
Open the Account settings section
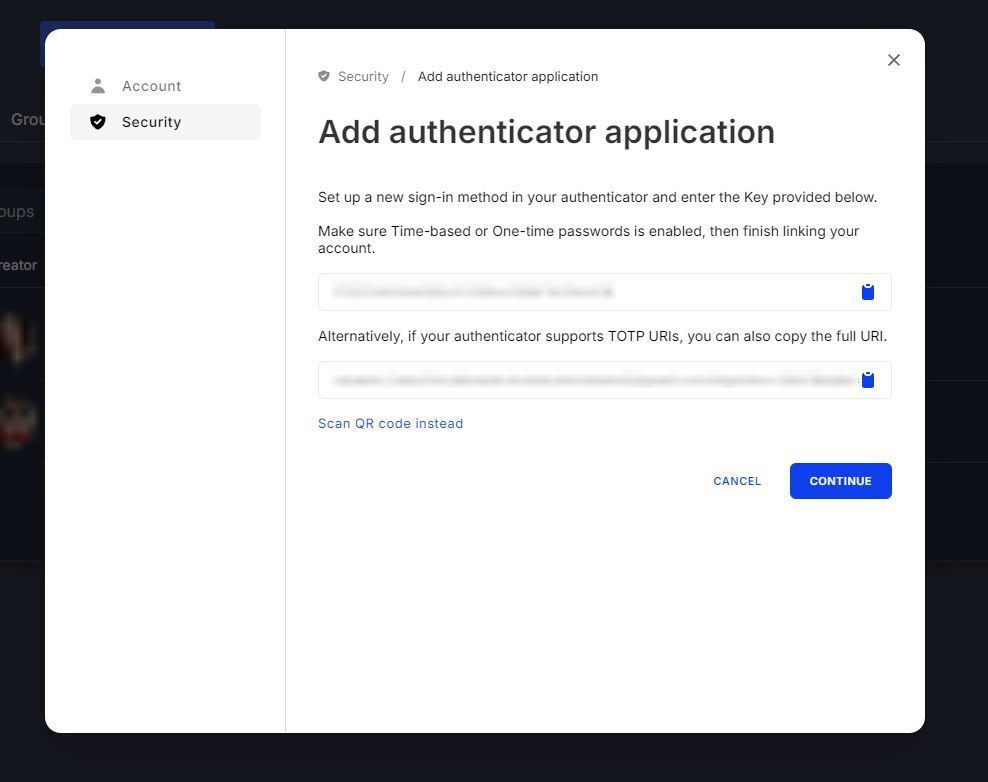[x=151, y=86]
